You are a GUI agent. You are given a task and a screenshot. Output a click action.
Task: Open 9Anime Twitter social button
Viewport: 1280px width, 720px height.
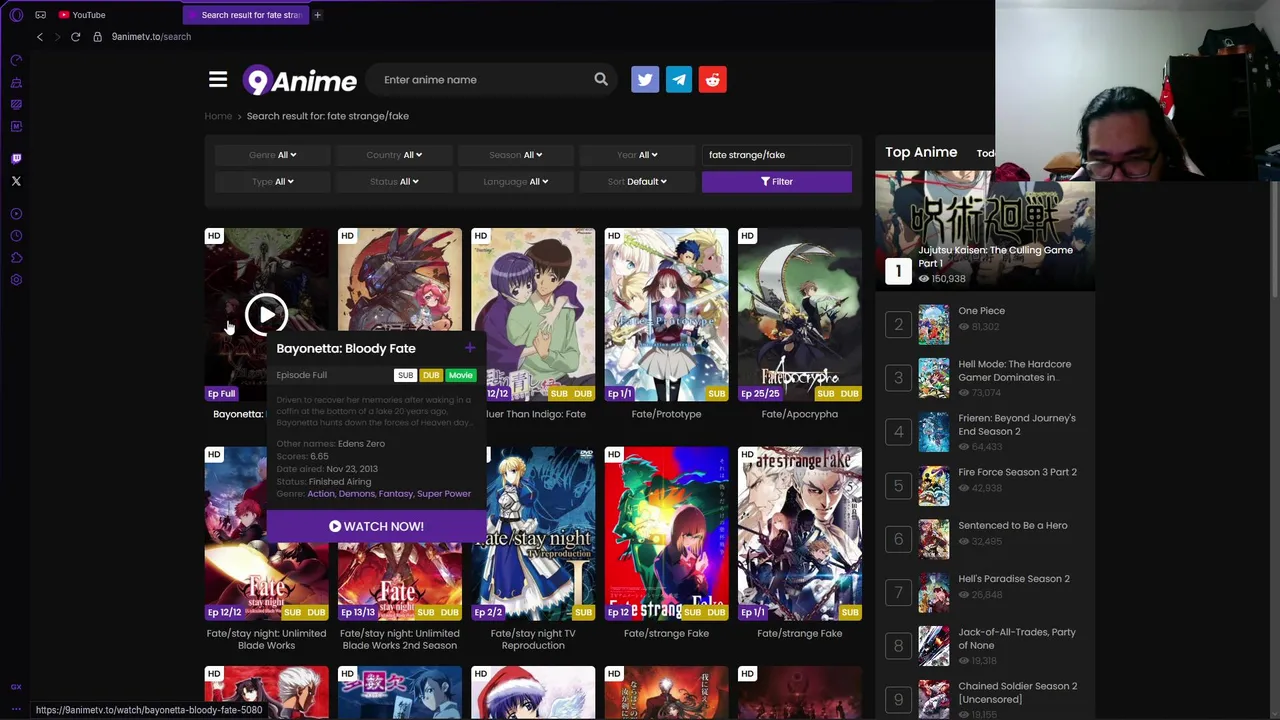coord(645,80)
